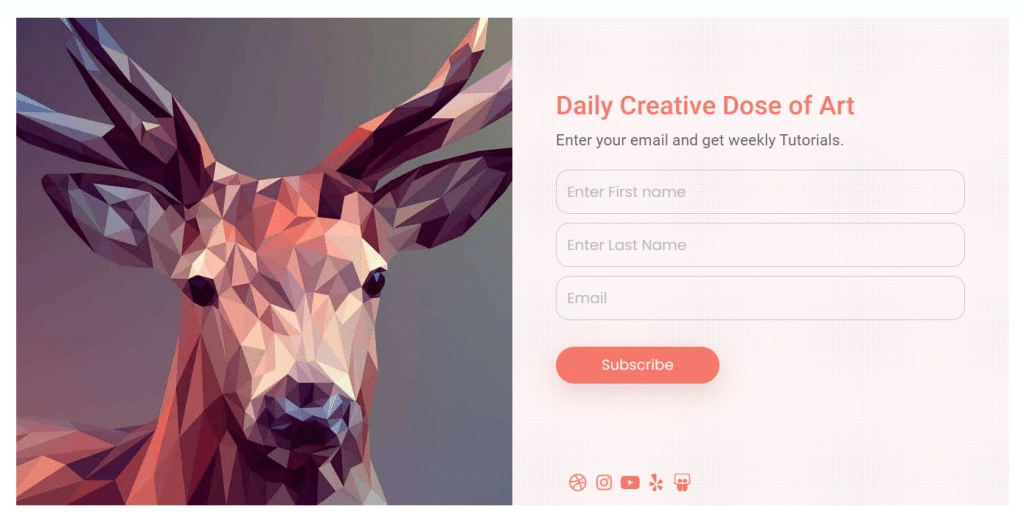
Task: Focus the Enter First name field
Action: (x=760, y=192)
